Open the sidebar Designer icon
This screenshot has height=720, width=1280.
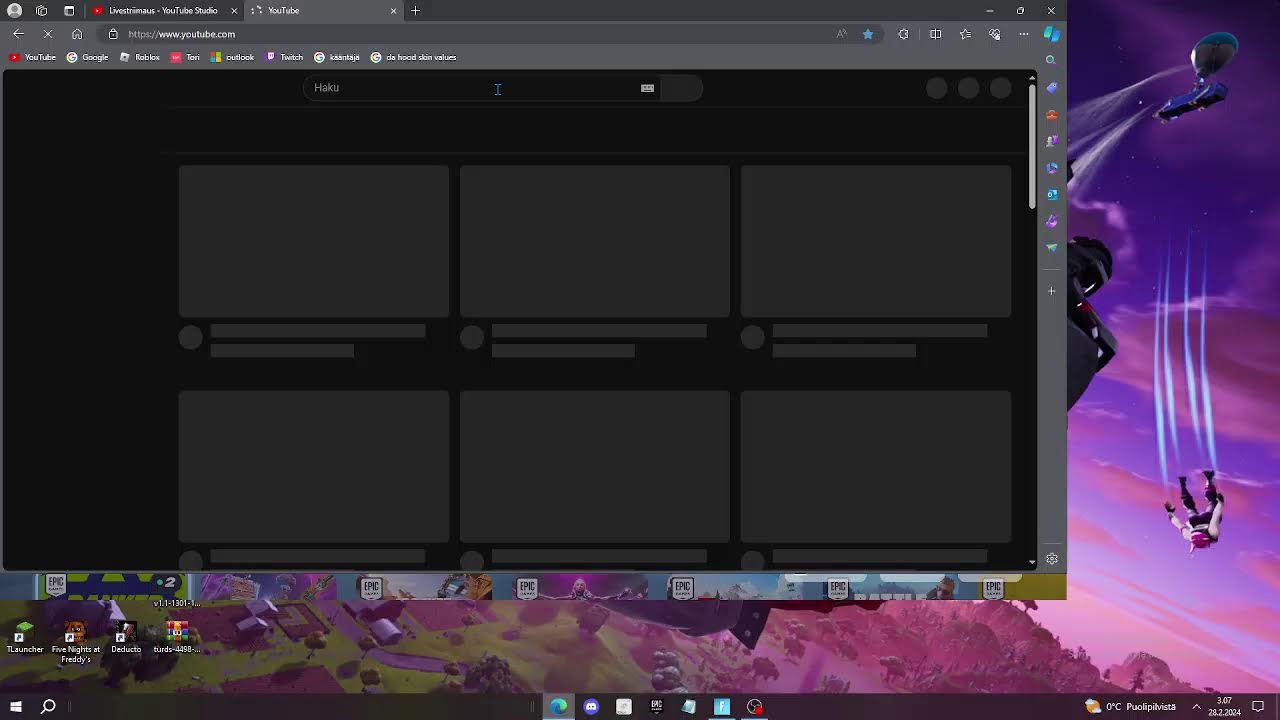click(x=1051, y=221)
